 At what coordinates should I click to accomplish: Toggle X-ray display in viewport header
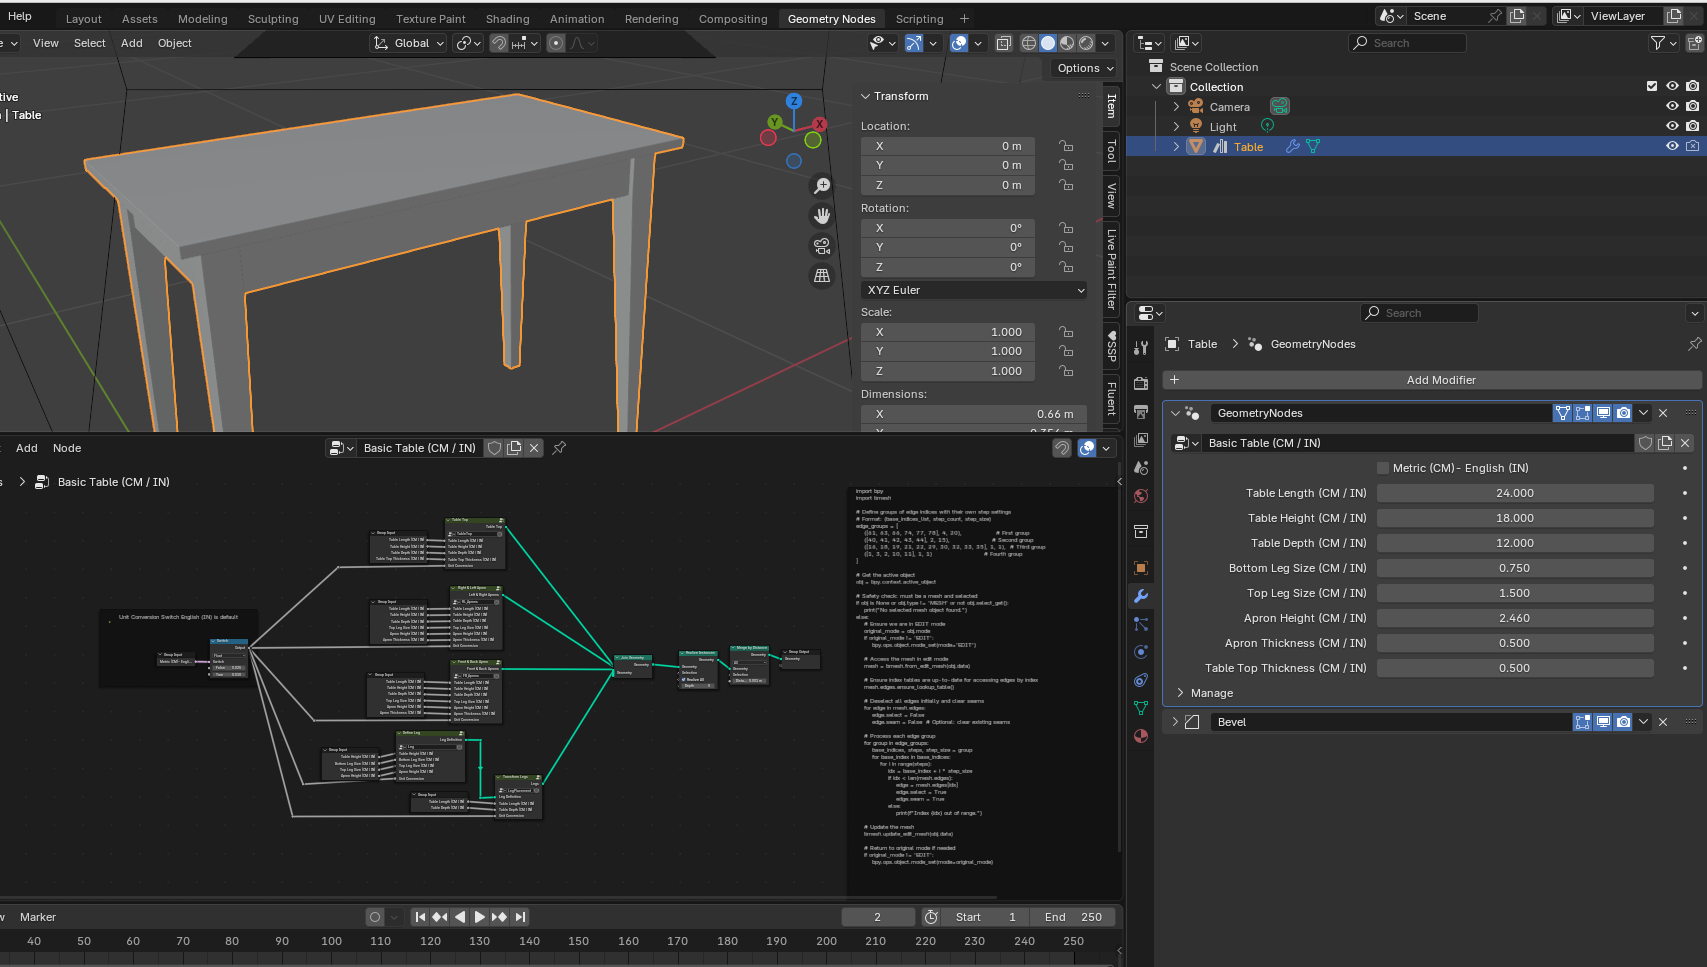pos(1004,43)
